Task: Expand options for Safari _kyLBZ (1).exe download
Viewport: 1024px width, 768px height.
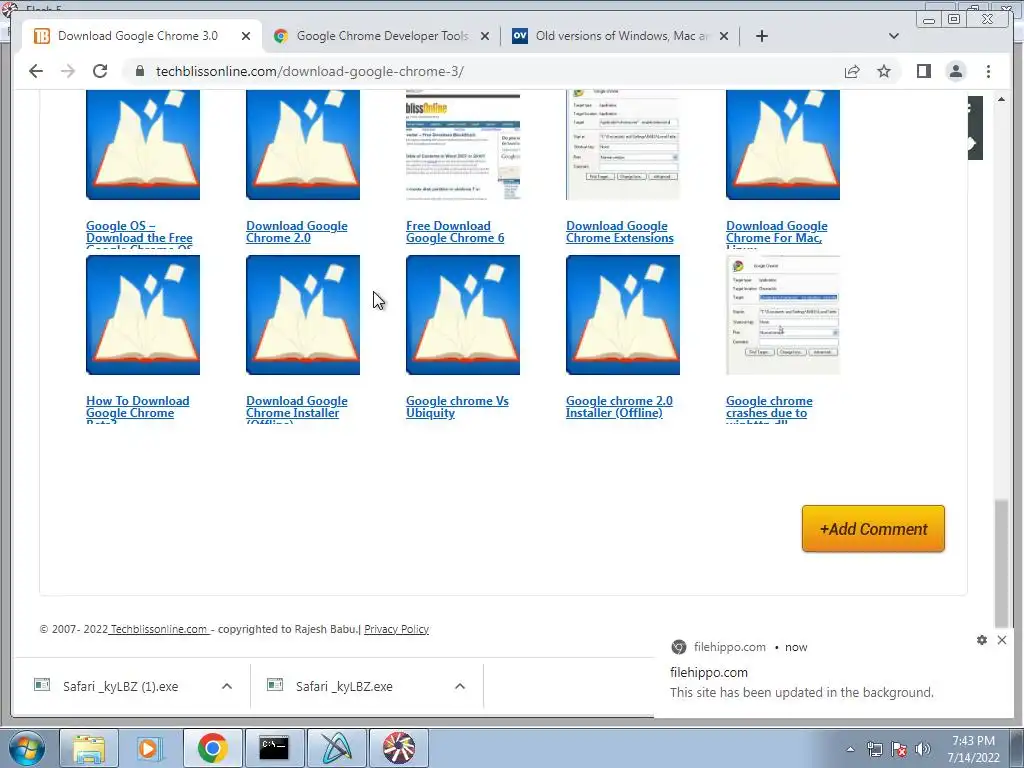Action: [x=227, y=686]
